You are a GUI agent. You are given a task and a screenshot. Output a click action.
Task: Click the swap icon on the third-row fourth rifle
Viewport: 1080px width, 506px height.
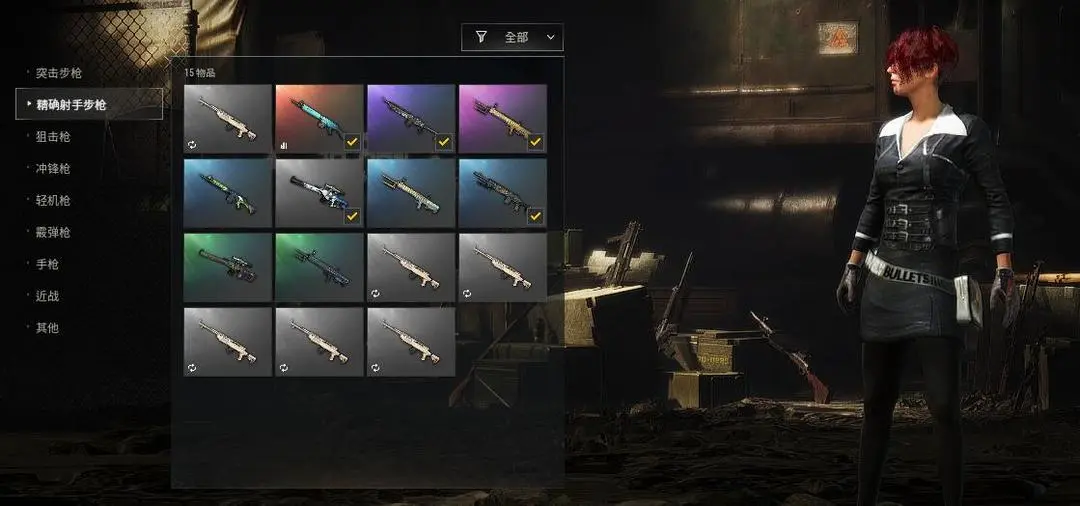(x=466, y=294)
